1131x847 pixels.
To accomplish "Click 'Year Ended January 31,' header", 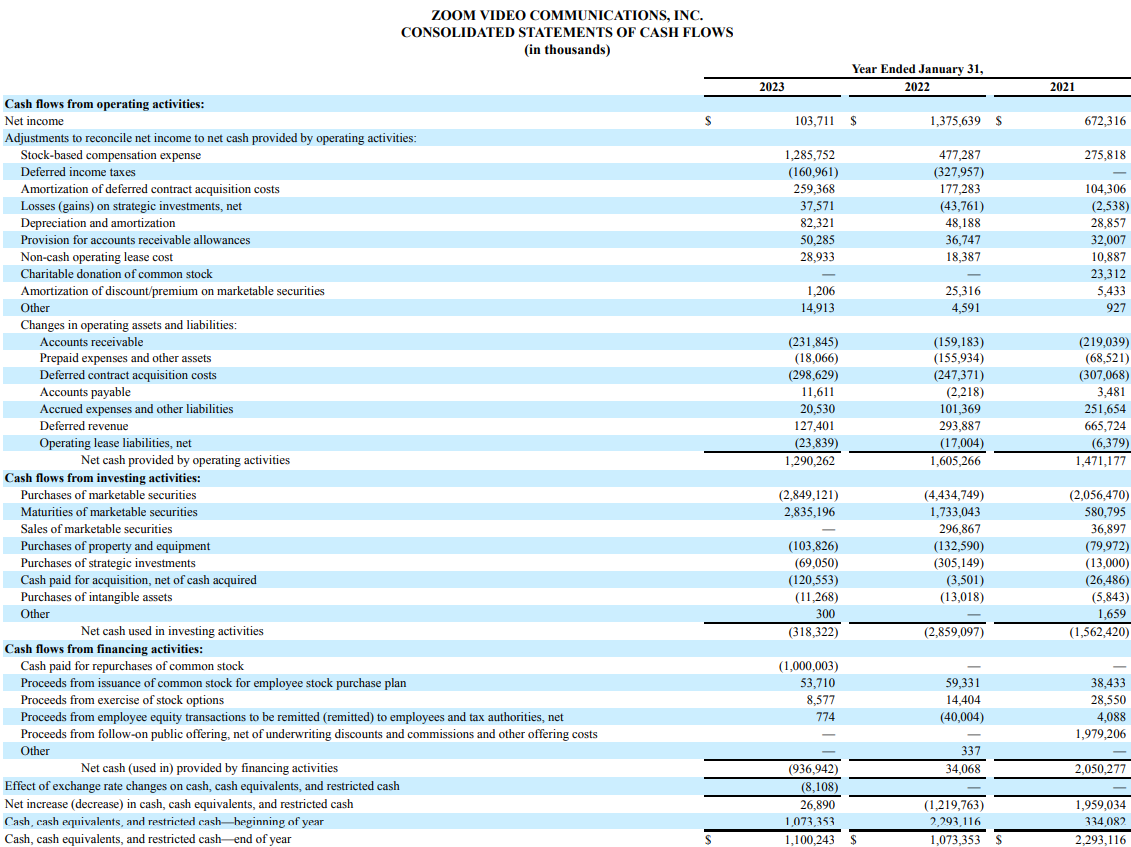I will [x=917, y=69].
